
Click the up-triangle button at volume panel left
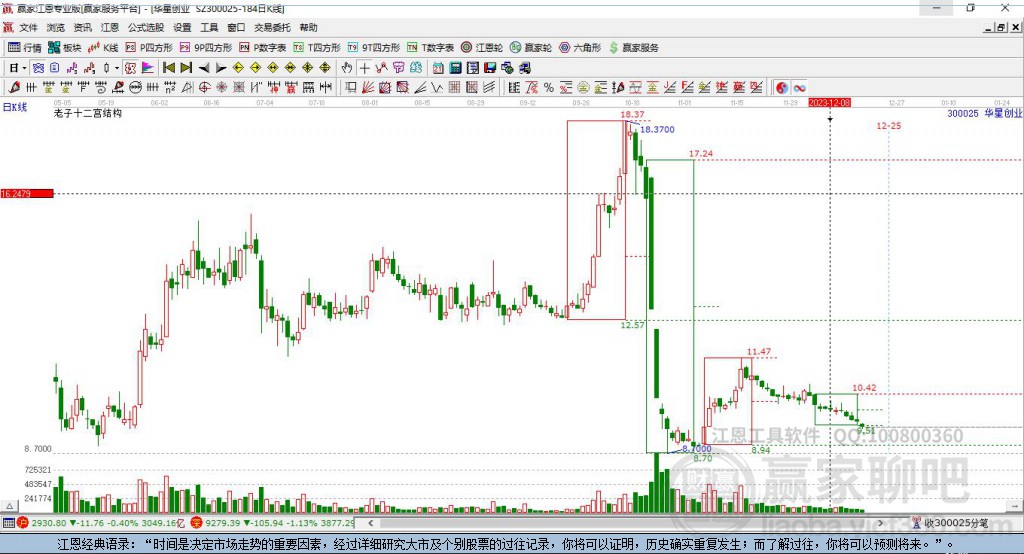click(9, 506)
